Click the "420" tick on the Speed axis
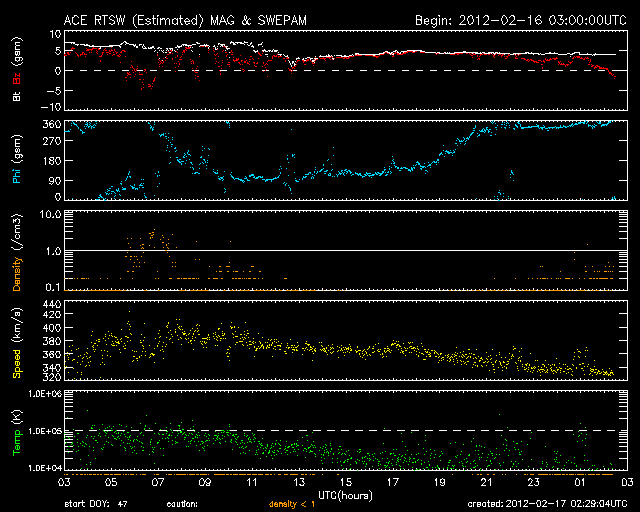Viewport: 640px width, 512px height. tap(51, 314)
